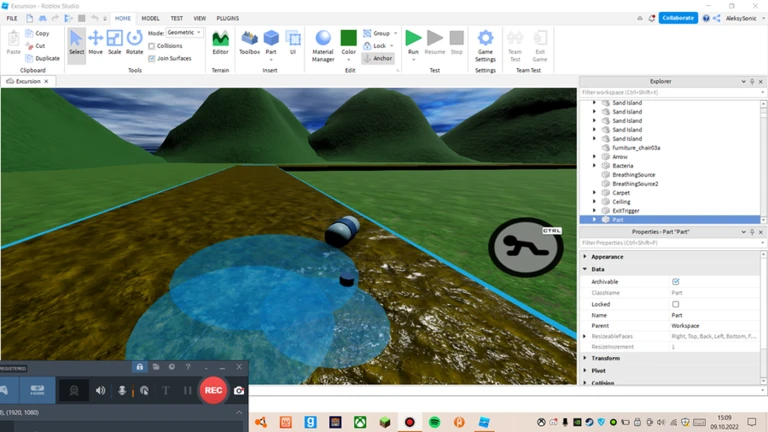
Task: Click Paste in the Clipboard group
Action: (x=14, y=43)
